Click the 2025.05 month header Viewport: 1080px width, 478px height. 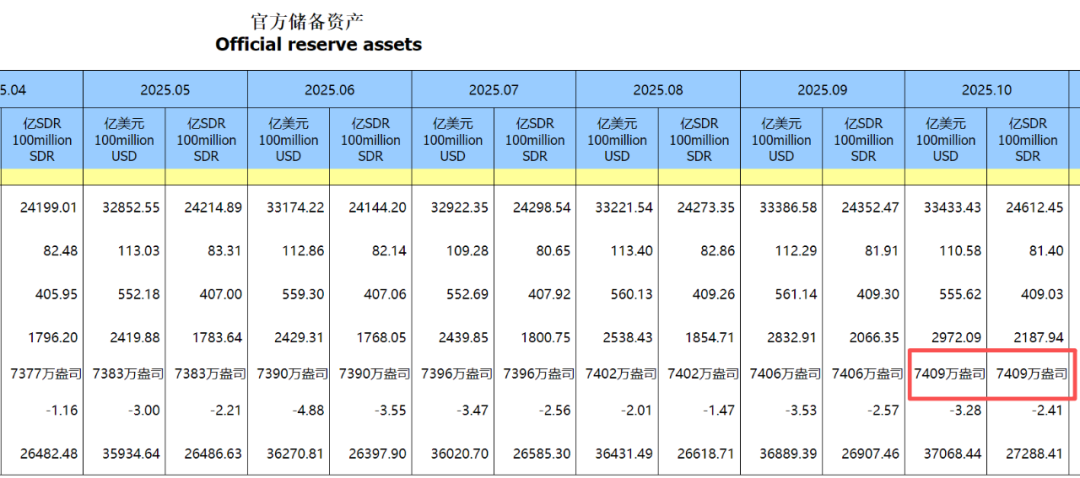[x=165, y=90]
